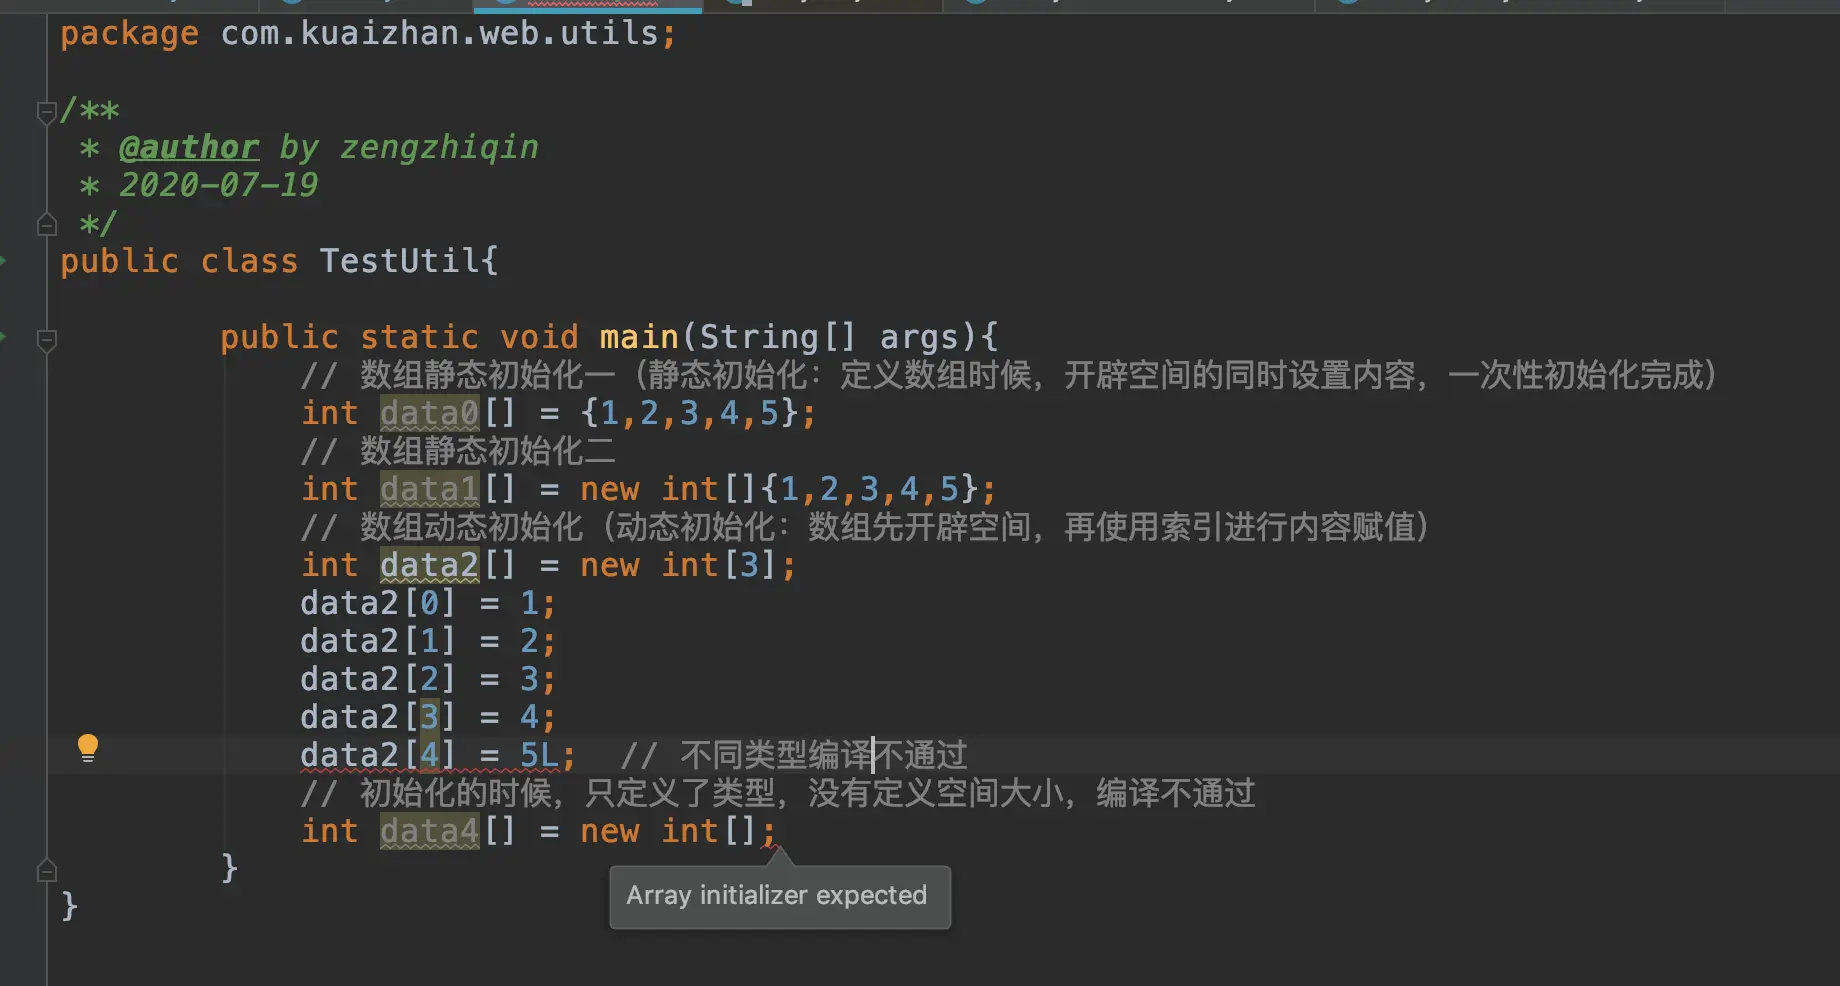Click the icon on the fourth editor tab
Viewport: 1840px width, 986px height.
point(735,5)
